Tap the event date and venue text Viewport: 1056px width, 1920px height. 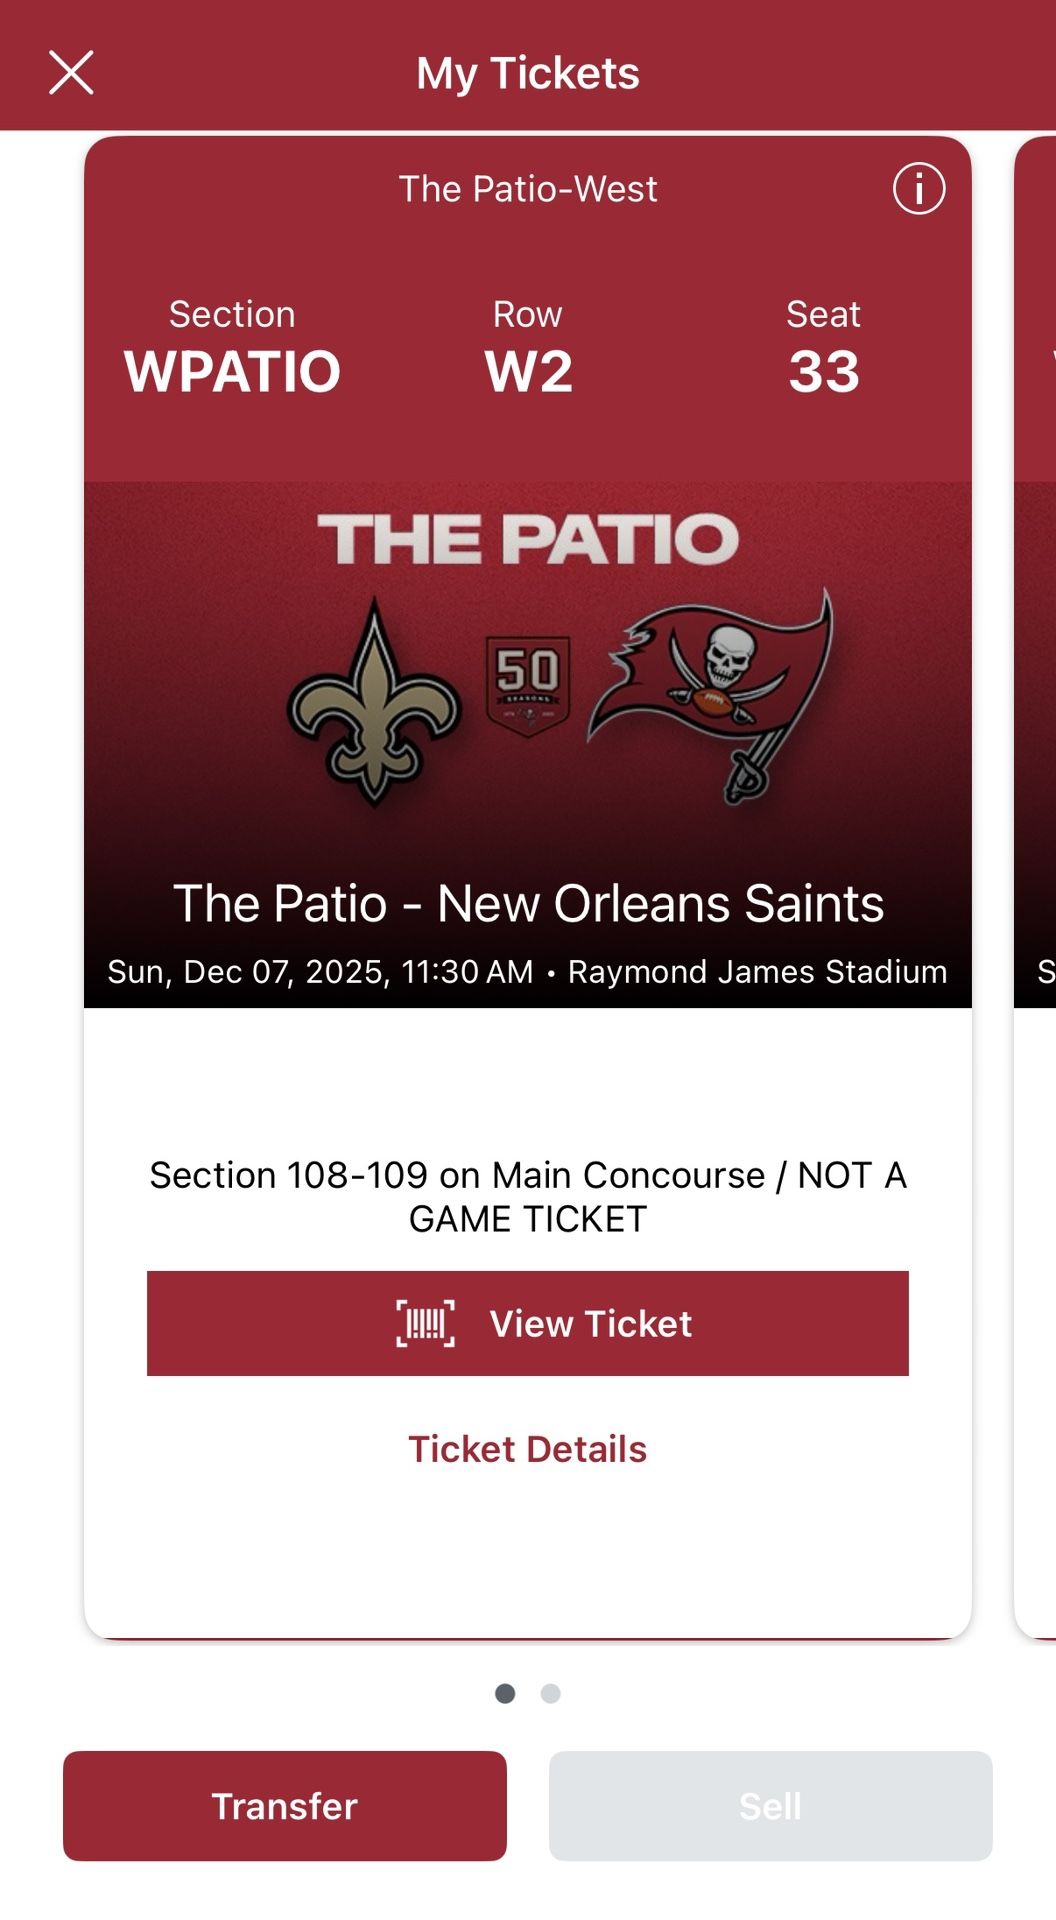point(527,970)
